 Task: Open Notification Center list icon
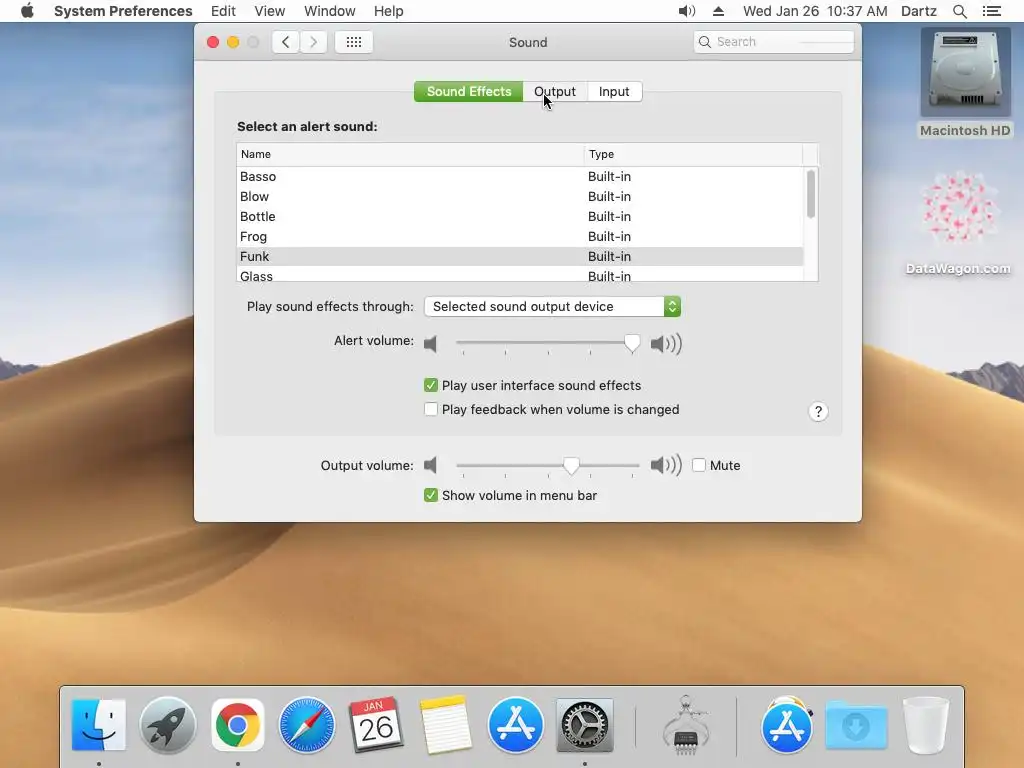click(991, 11)
